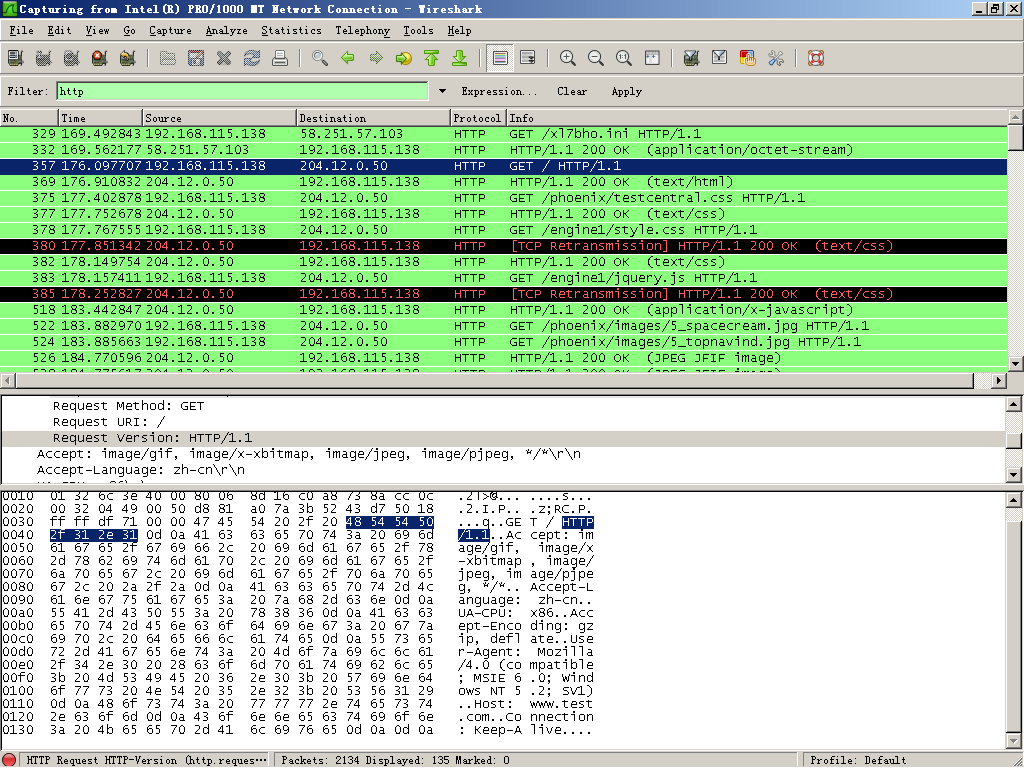Open the File menu
The image size is (1024, 768).
(22, 31)
